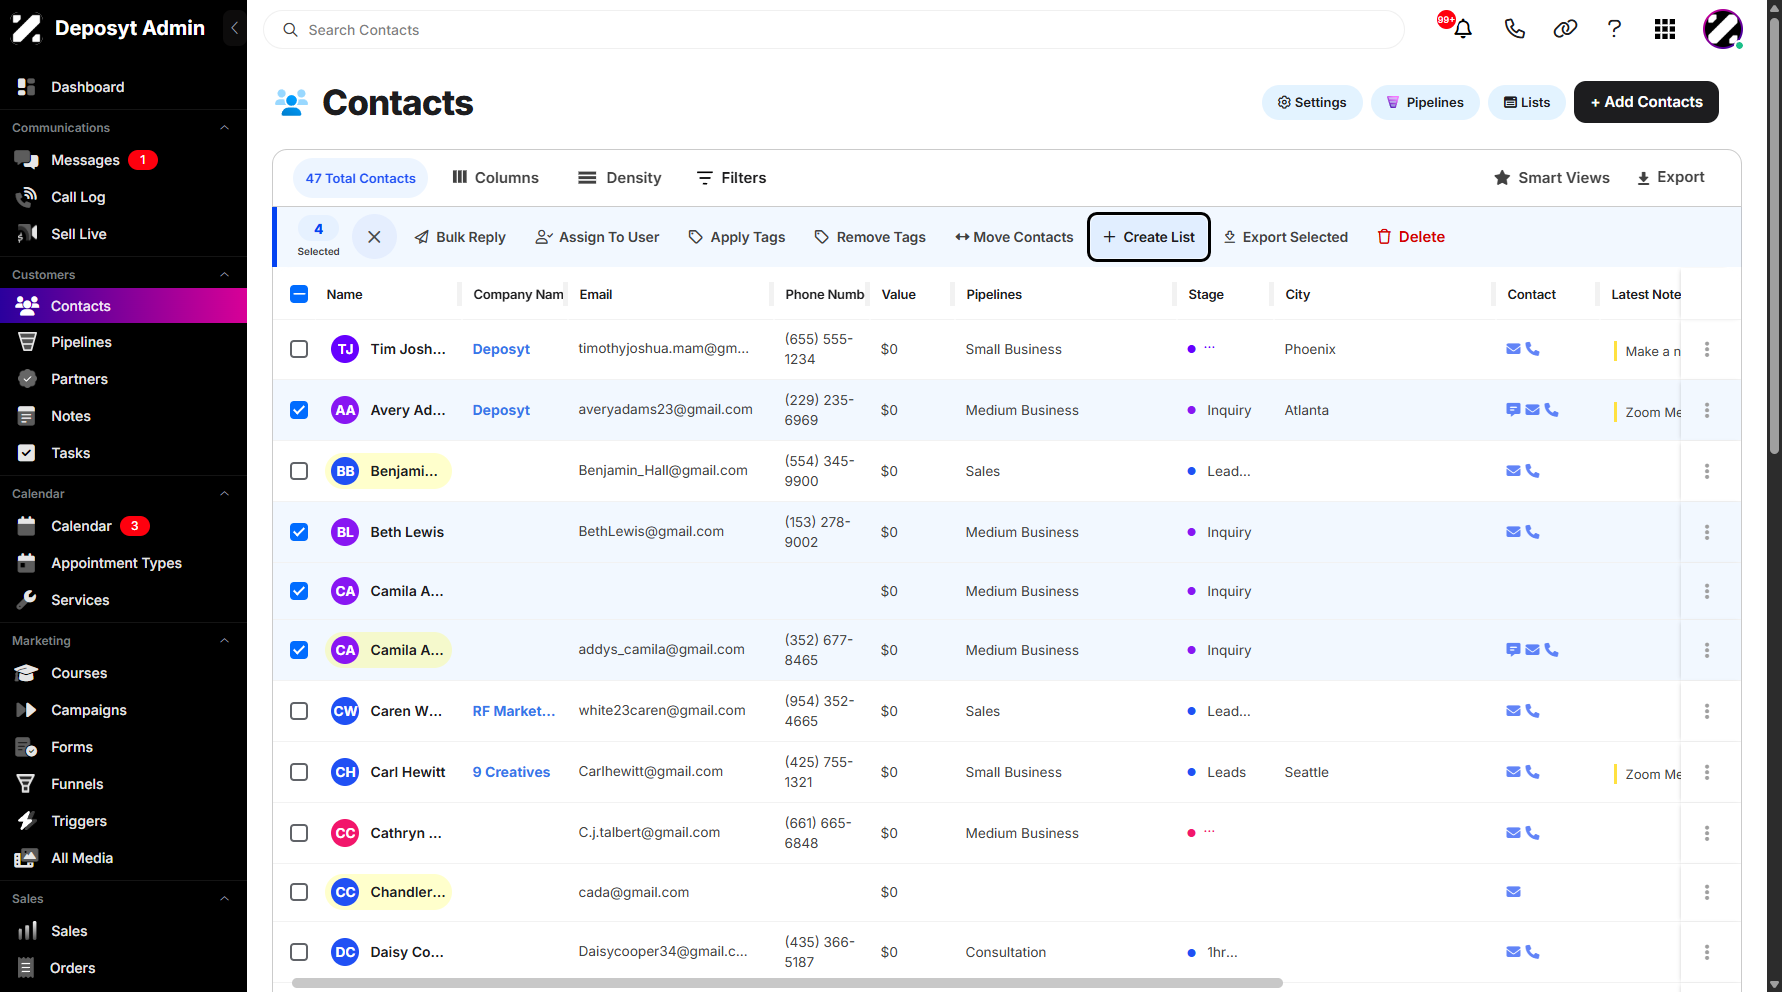Click the phone icon in Daisy Cooper row
Screen dimensions: 1782x992
click(x=1532, y=952)
